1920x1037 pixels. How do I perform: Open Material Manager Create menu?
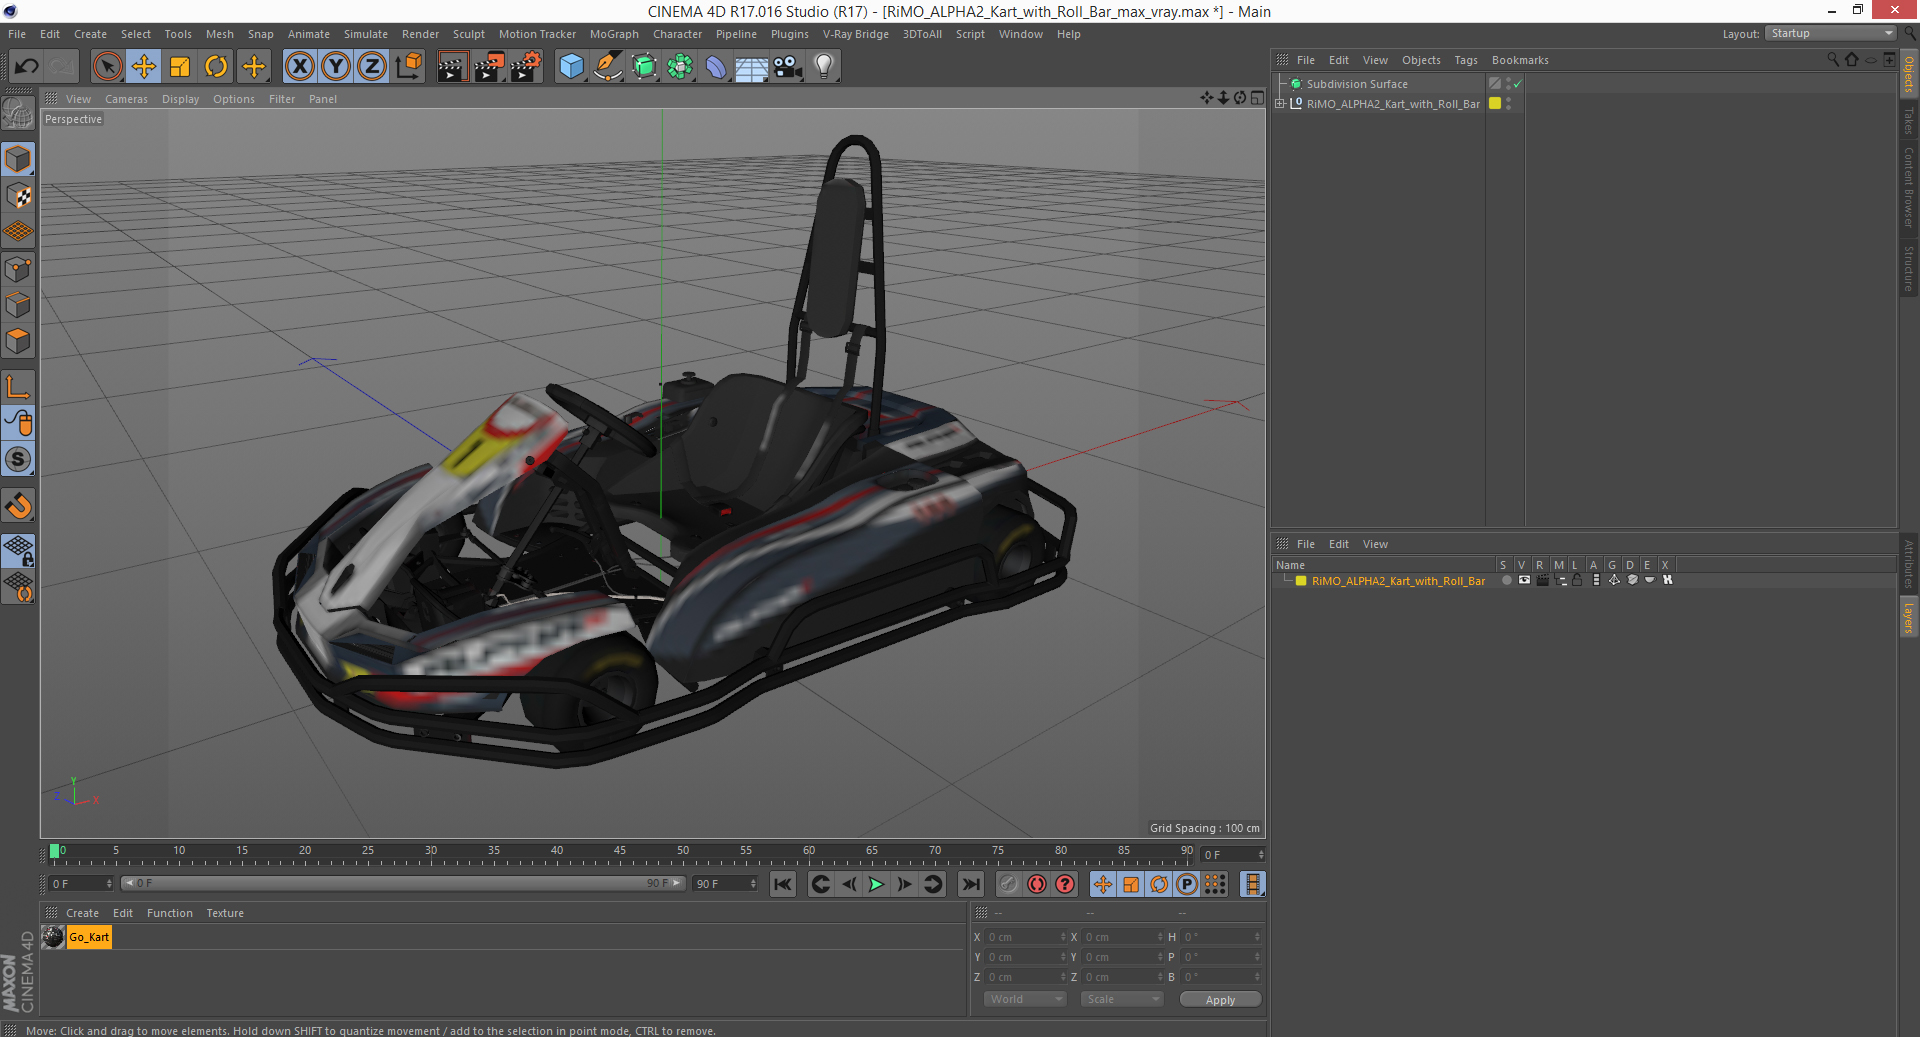tap(82, 913)
